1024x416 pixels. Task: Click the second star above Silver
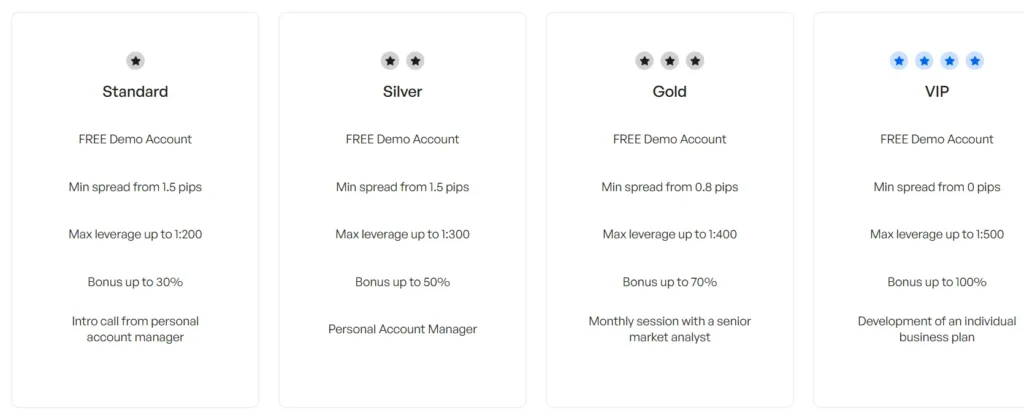pyautogui.click(x=415, y=61)
